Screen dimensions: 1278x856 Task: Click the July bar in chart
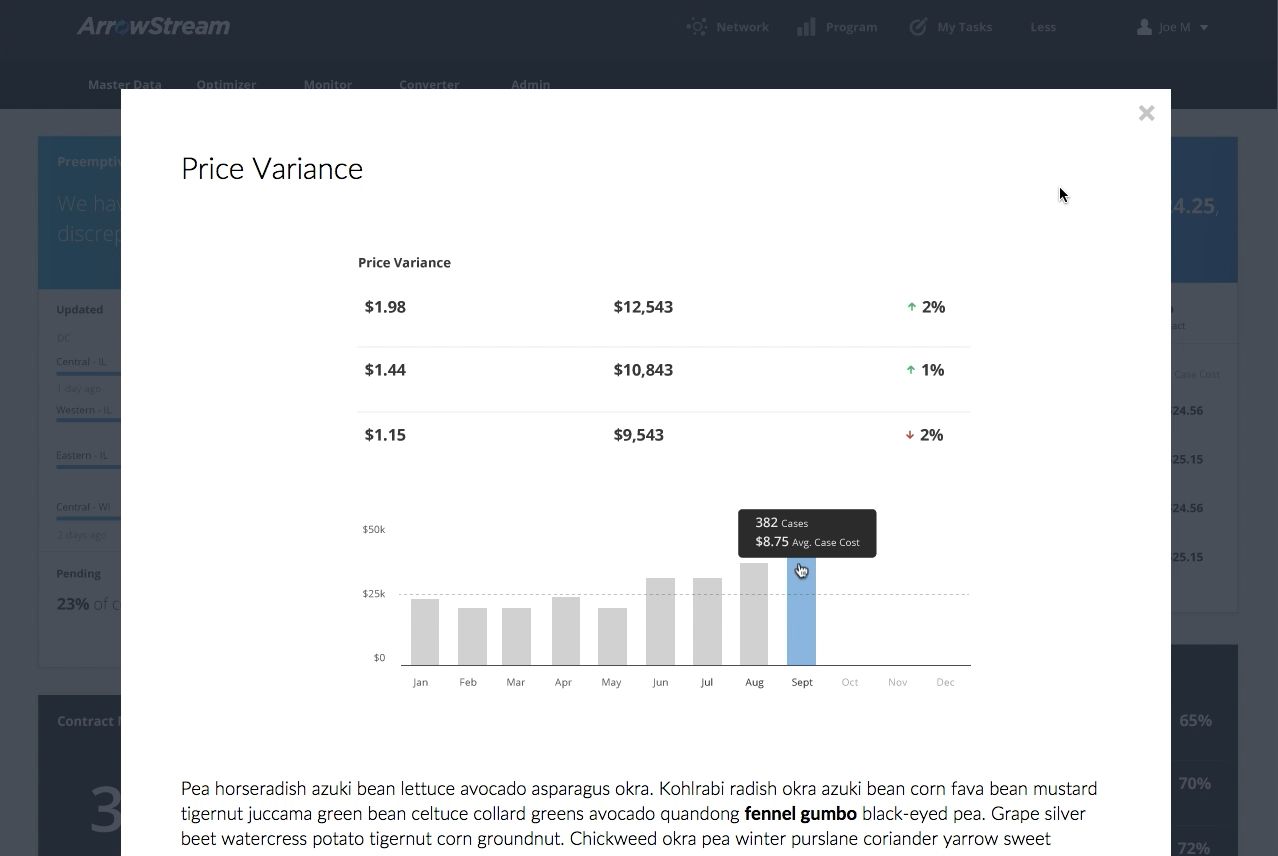(x=707, y=621)
